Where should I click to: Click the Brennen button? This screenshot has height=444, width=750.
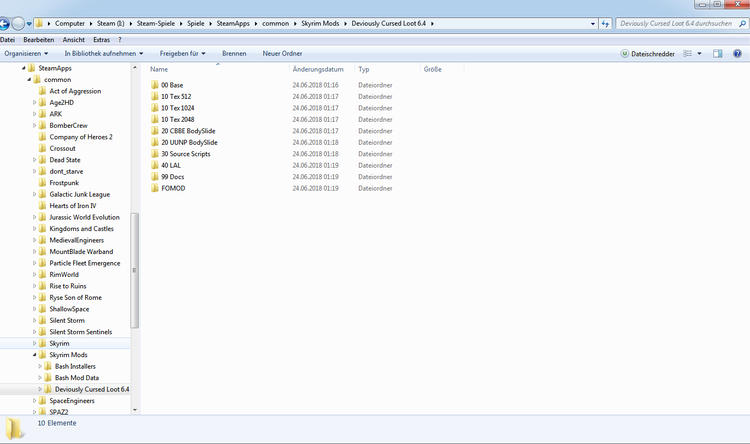(x=234, y=54)
